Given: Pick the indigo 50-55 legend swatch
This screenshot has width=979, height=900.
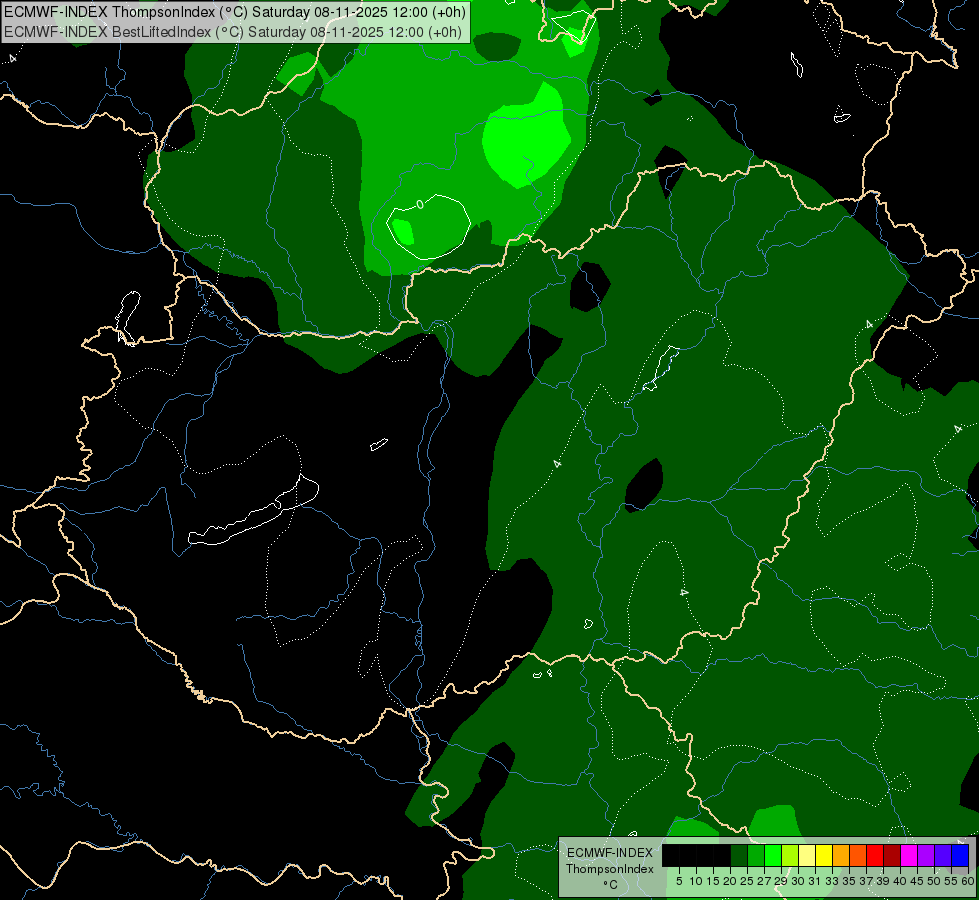Looking at the screenshot, I should click(x=943, y=855).
